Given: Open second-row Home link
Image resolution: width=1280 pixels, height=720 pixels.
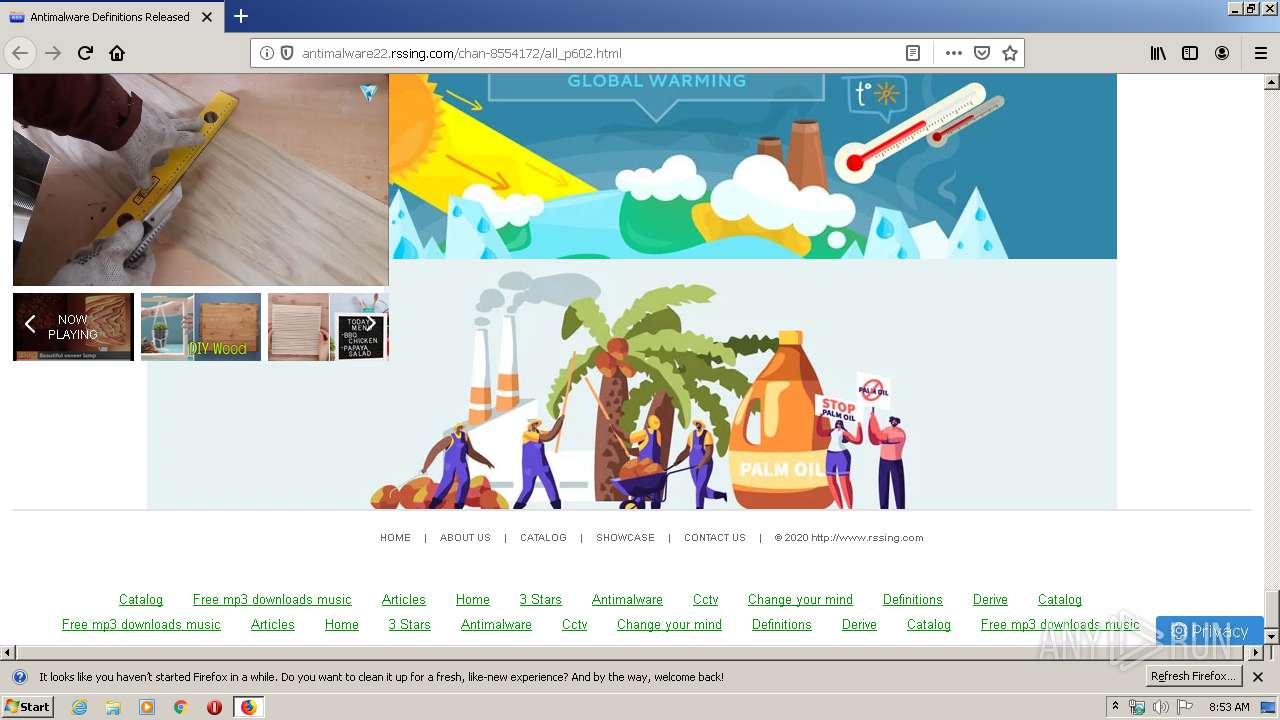Looking at the screenshot, I should coord(342,625).
